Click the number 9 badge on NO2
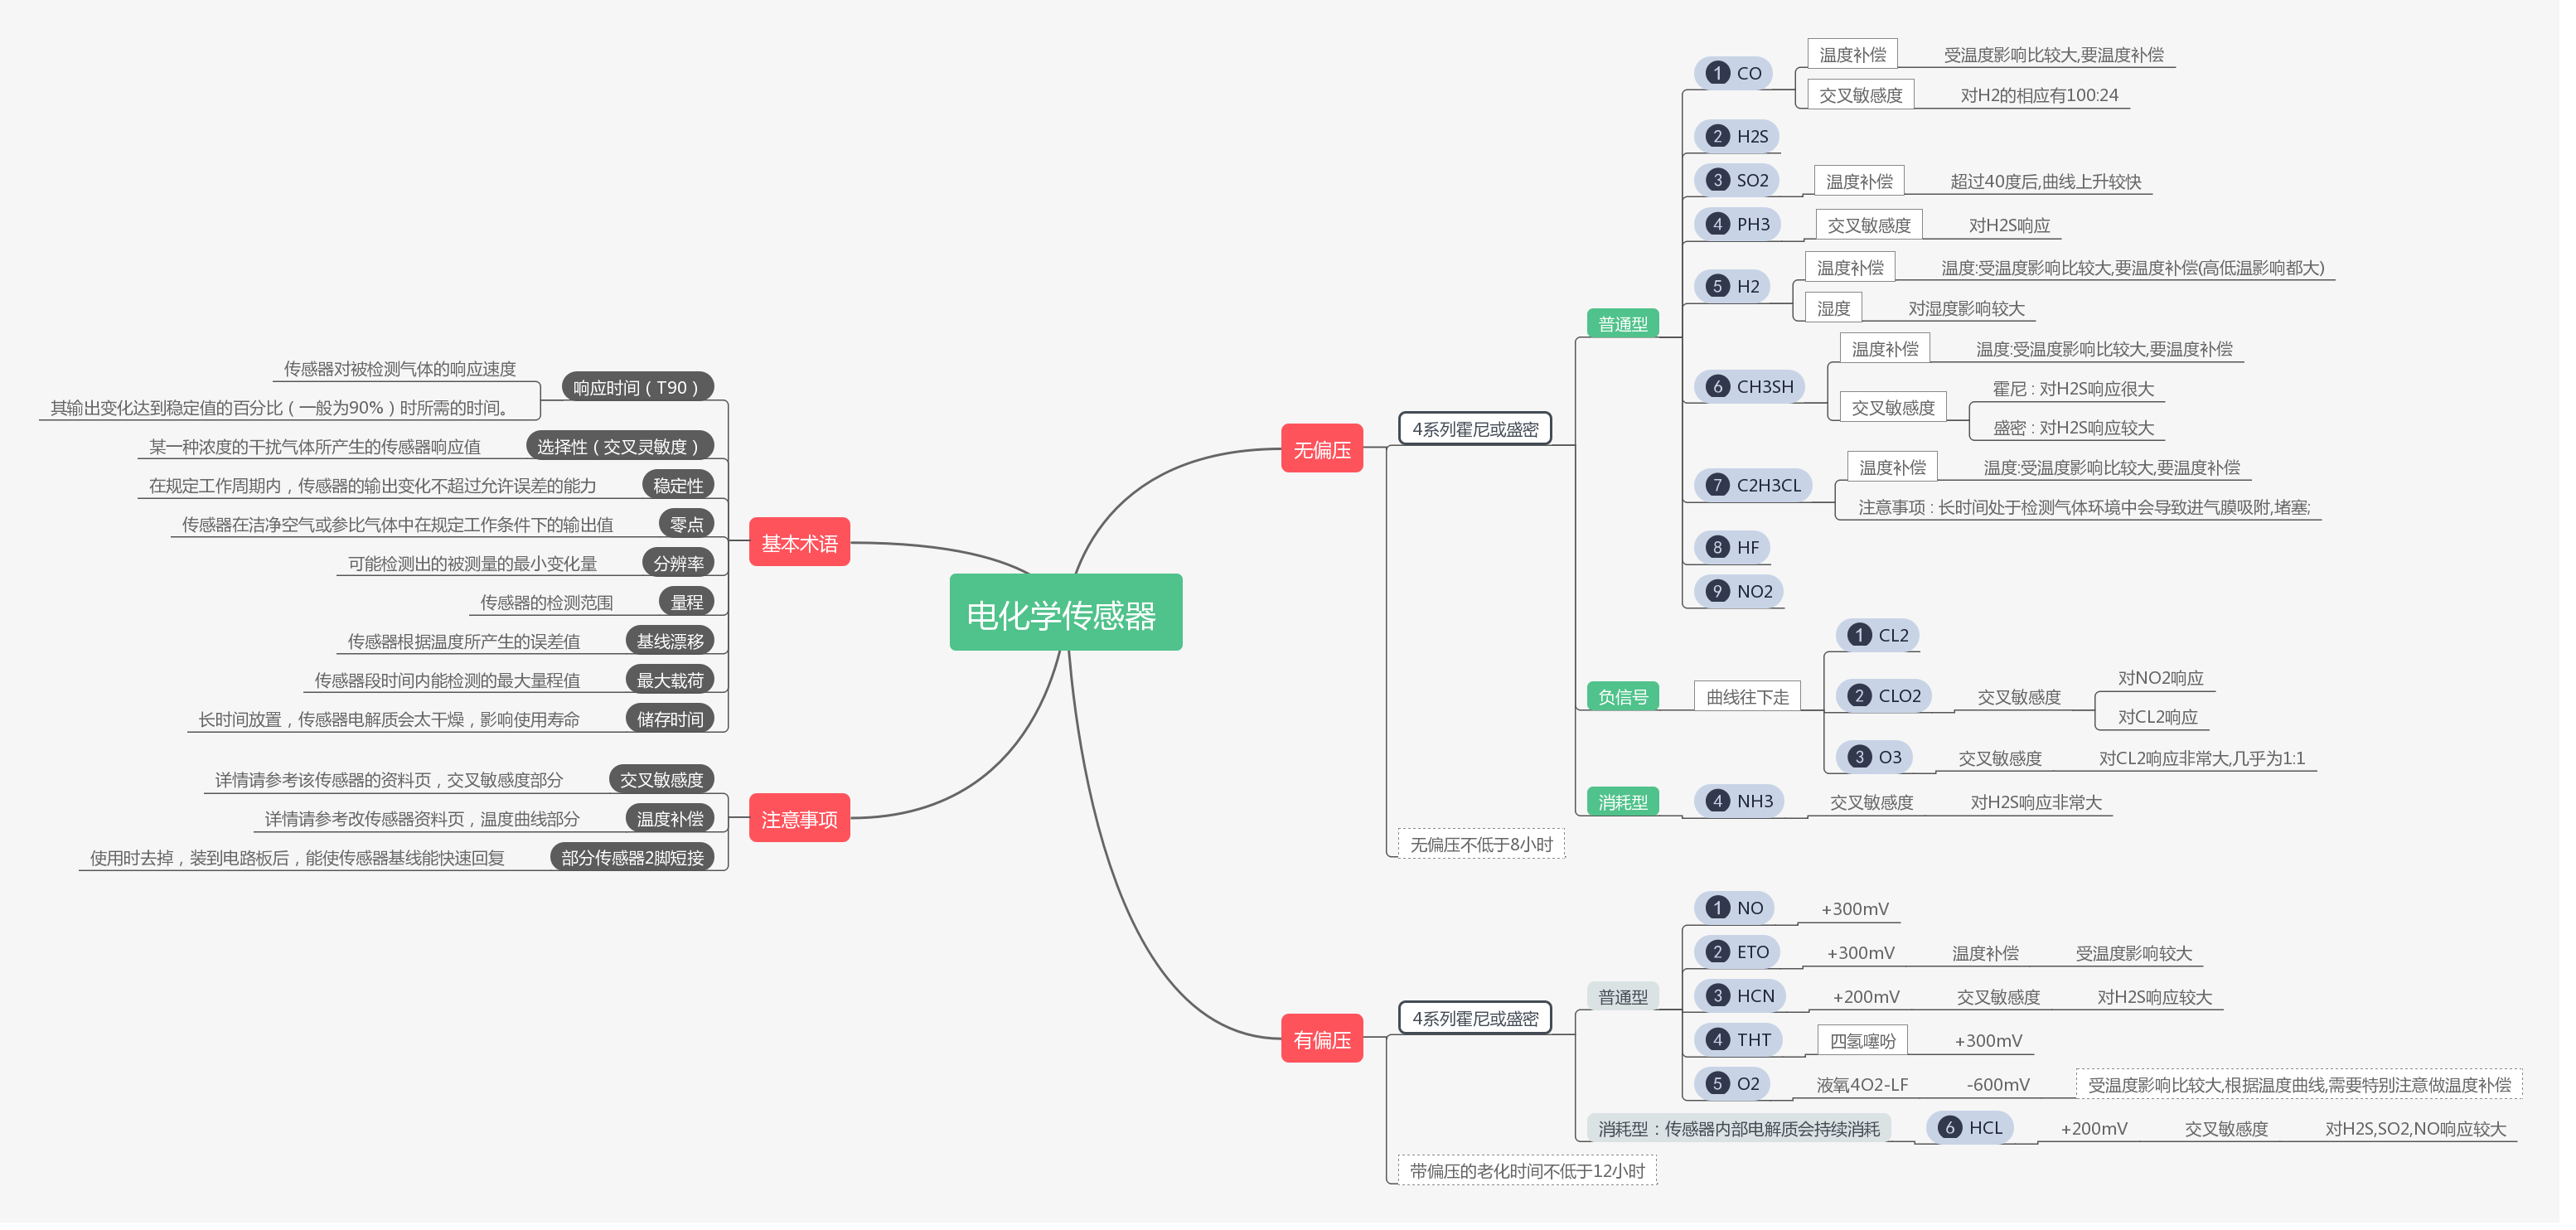Viewport: 2576px width, 1230px height. (1717, 591)
